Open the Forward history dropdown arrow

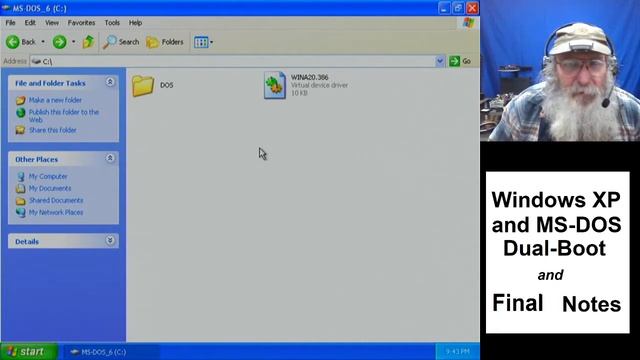[73, 42]
